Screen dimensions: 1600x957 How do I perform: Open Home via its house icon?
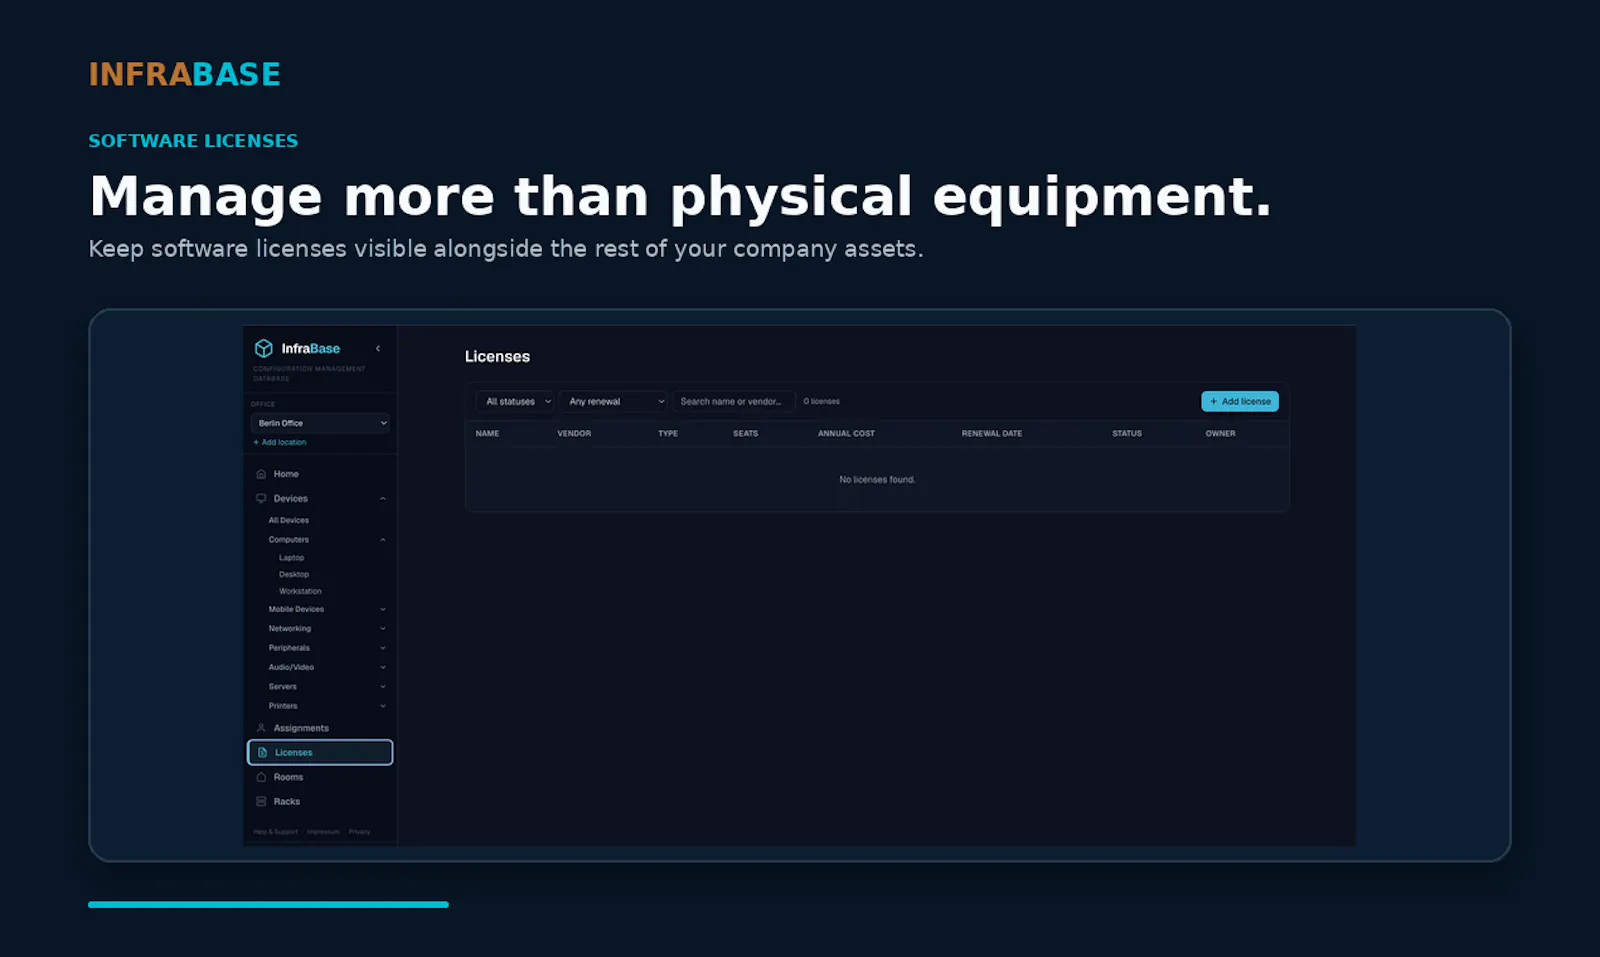261,474
